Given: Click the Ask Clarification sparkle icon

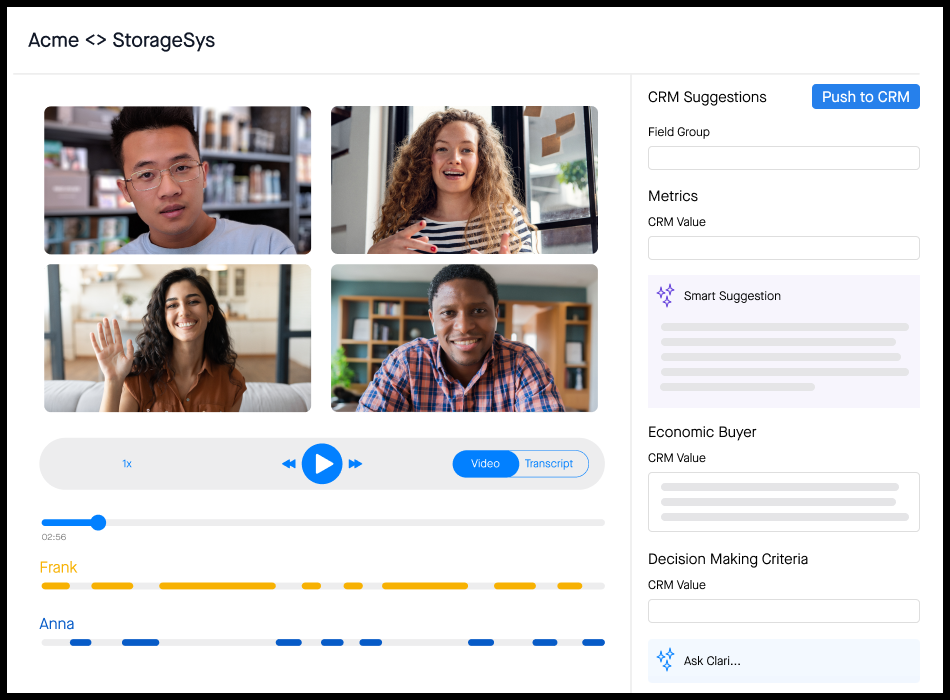Looking at the screenshot, I should [665, 659].
